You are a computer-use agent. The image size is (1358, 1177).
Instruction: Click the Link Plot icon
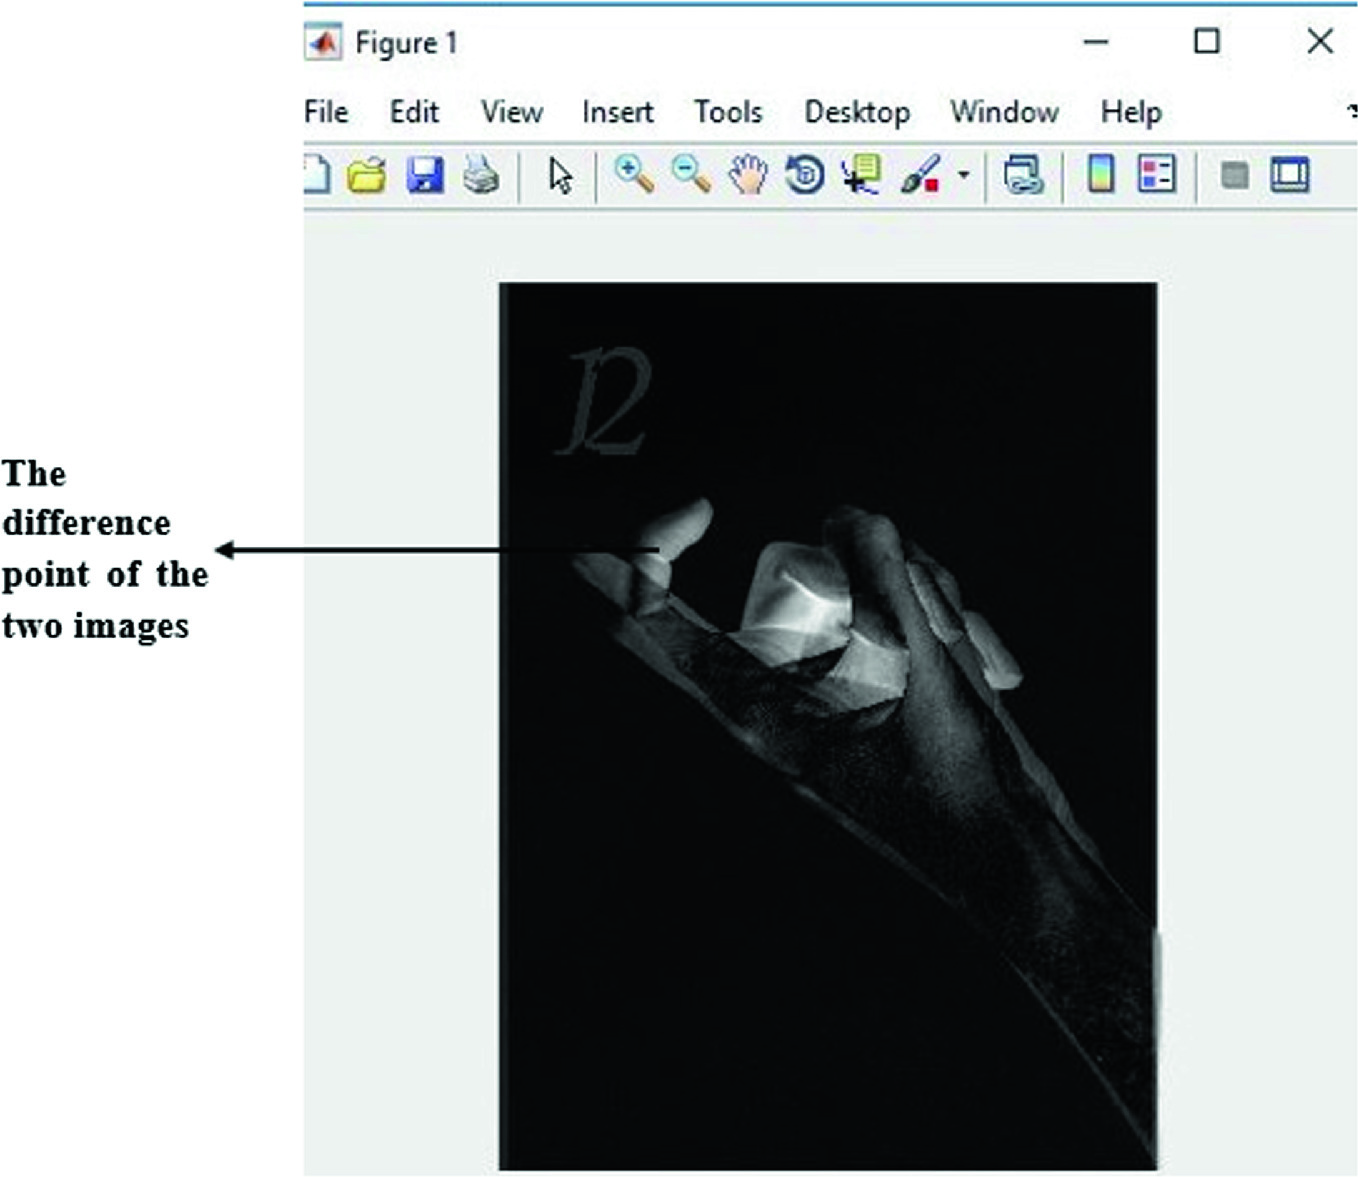(x=1023, y=176)
